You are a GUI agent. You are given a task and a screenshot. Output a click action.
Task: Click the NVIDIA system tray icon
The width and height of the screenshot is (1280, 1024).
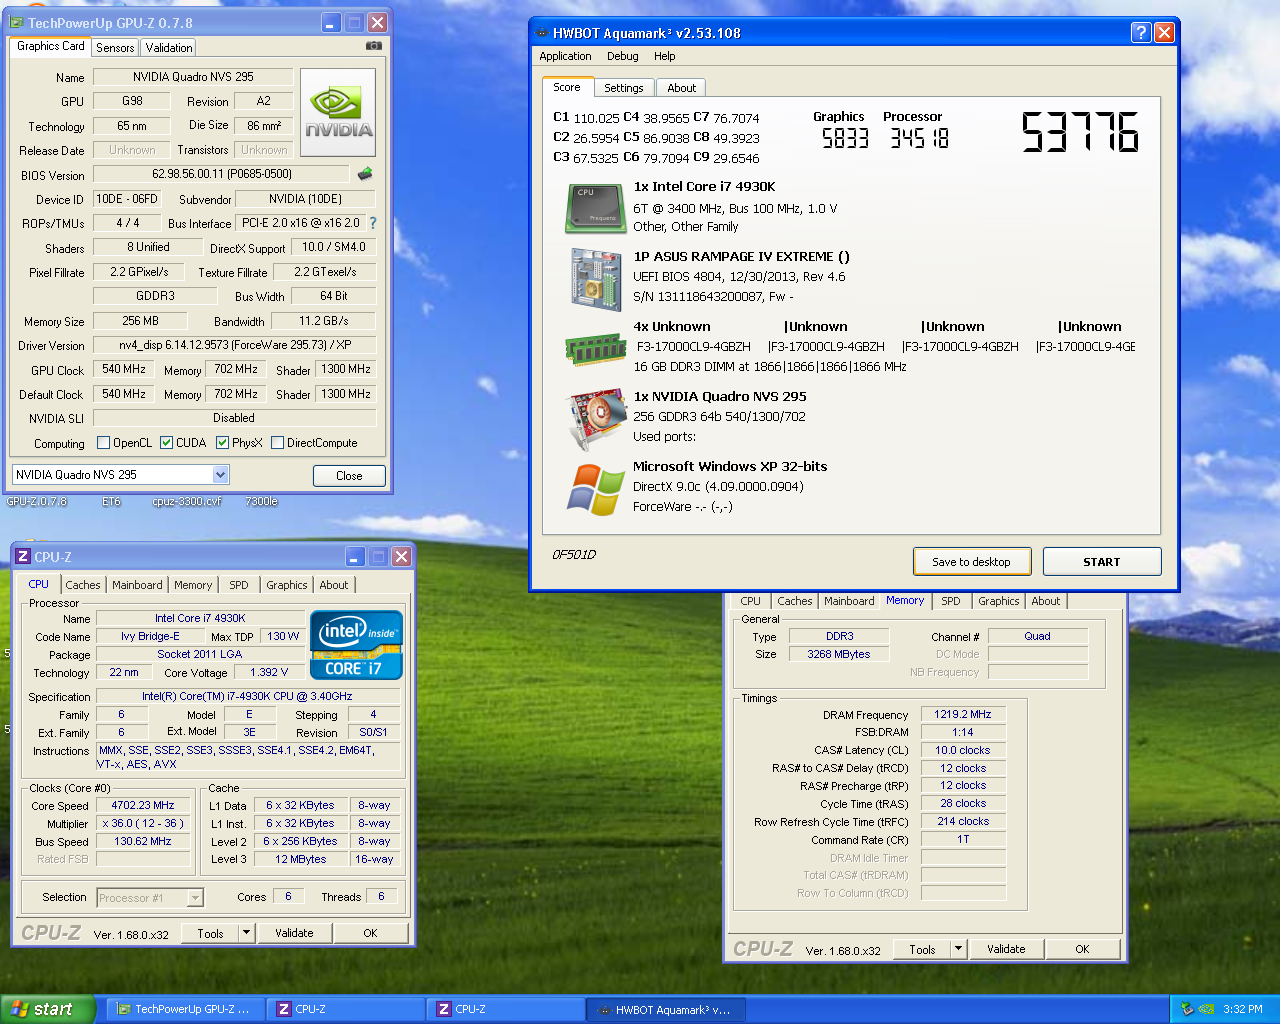pos(1207,1009)
